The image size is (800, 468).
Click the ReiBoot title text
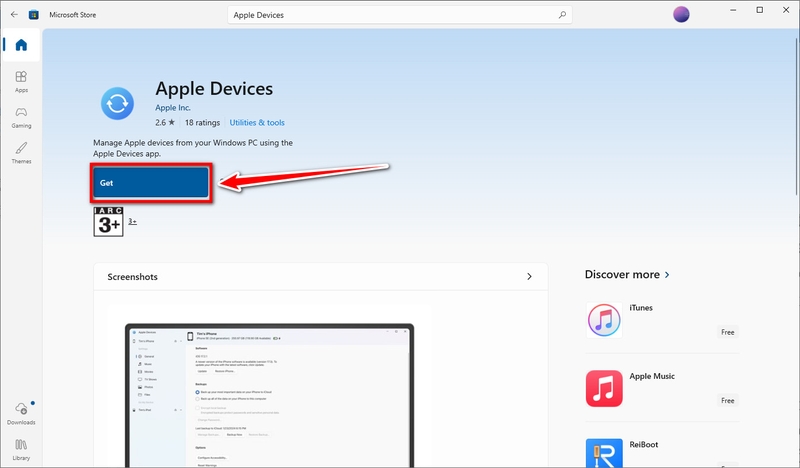[x=644, y=445]
